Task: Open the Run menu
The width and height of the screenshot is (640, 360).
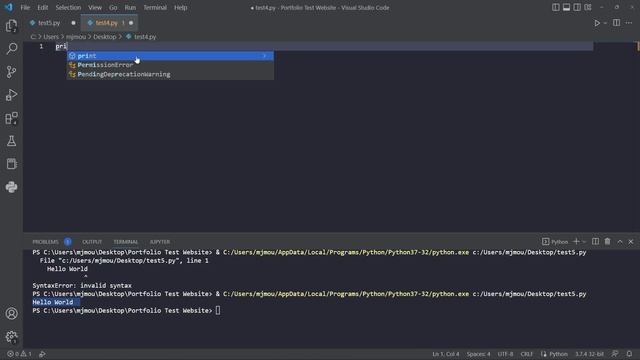Action: [130, 7]
